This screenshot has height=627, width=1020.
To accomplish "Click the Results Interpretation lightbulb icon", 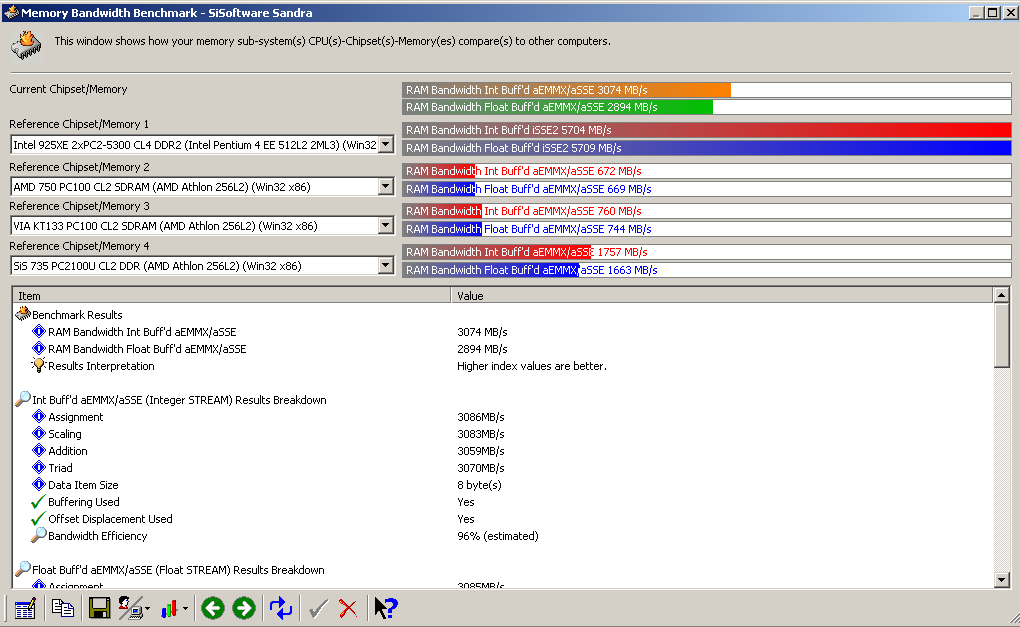I will [38, 365].
